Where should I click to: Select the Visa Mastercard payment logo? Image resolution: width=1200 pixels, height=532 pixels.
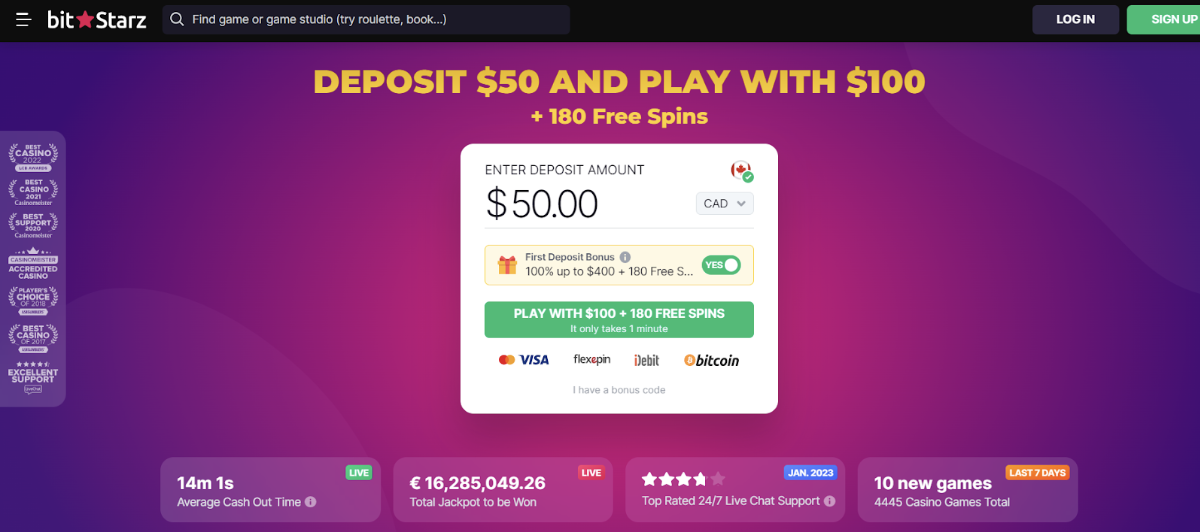524,360
